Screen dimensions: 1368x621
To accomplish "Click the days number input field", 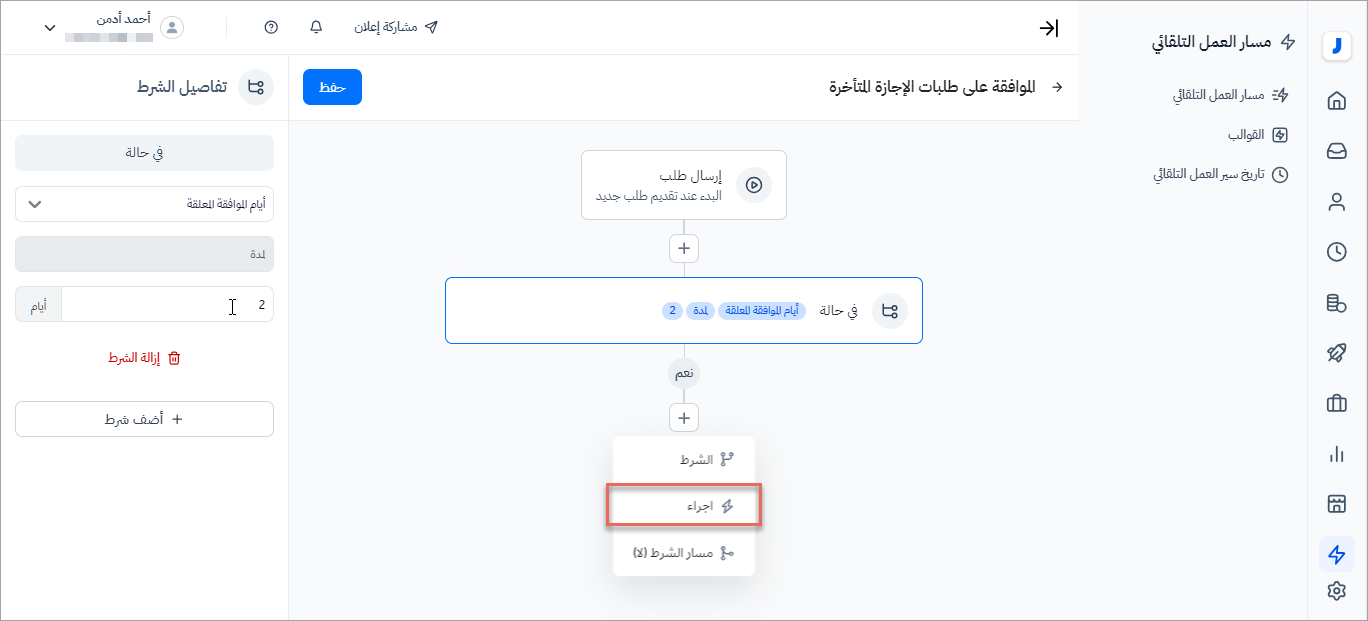I will pos(167,306).
